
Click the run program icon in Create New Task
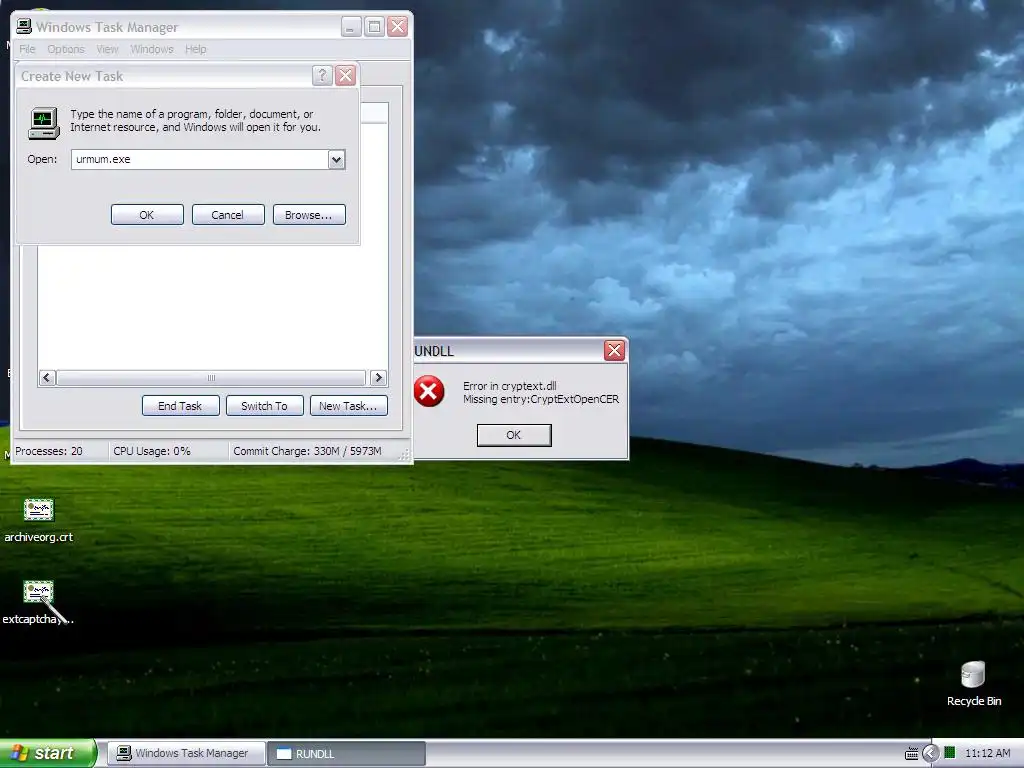coord(44,123)
